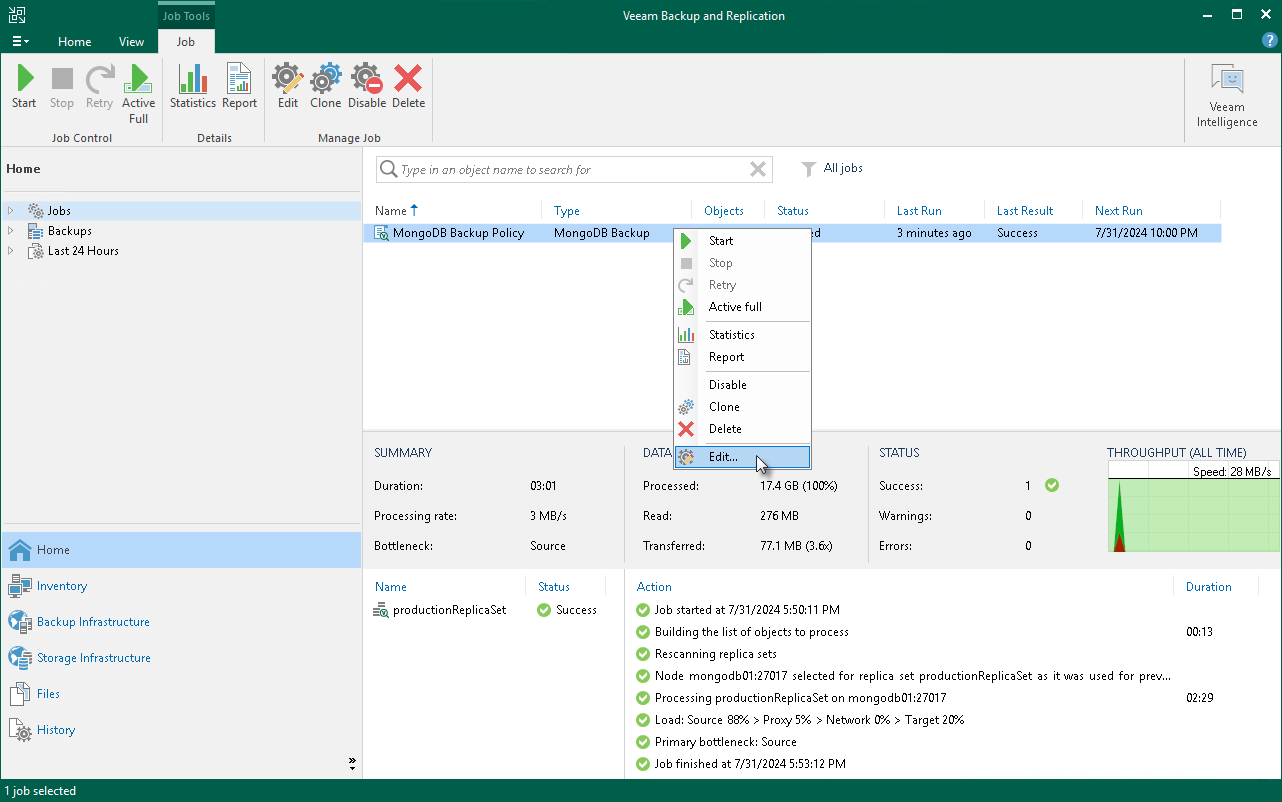Choose Retry in the context menu
The width and height of the screenshot is (1282, 802).
coord(742,285)
